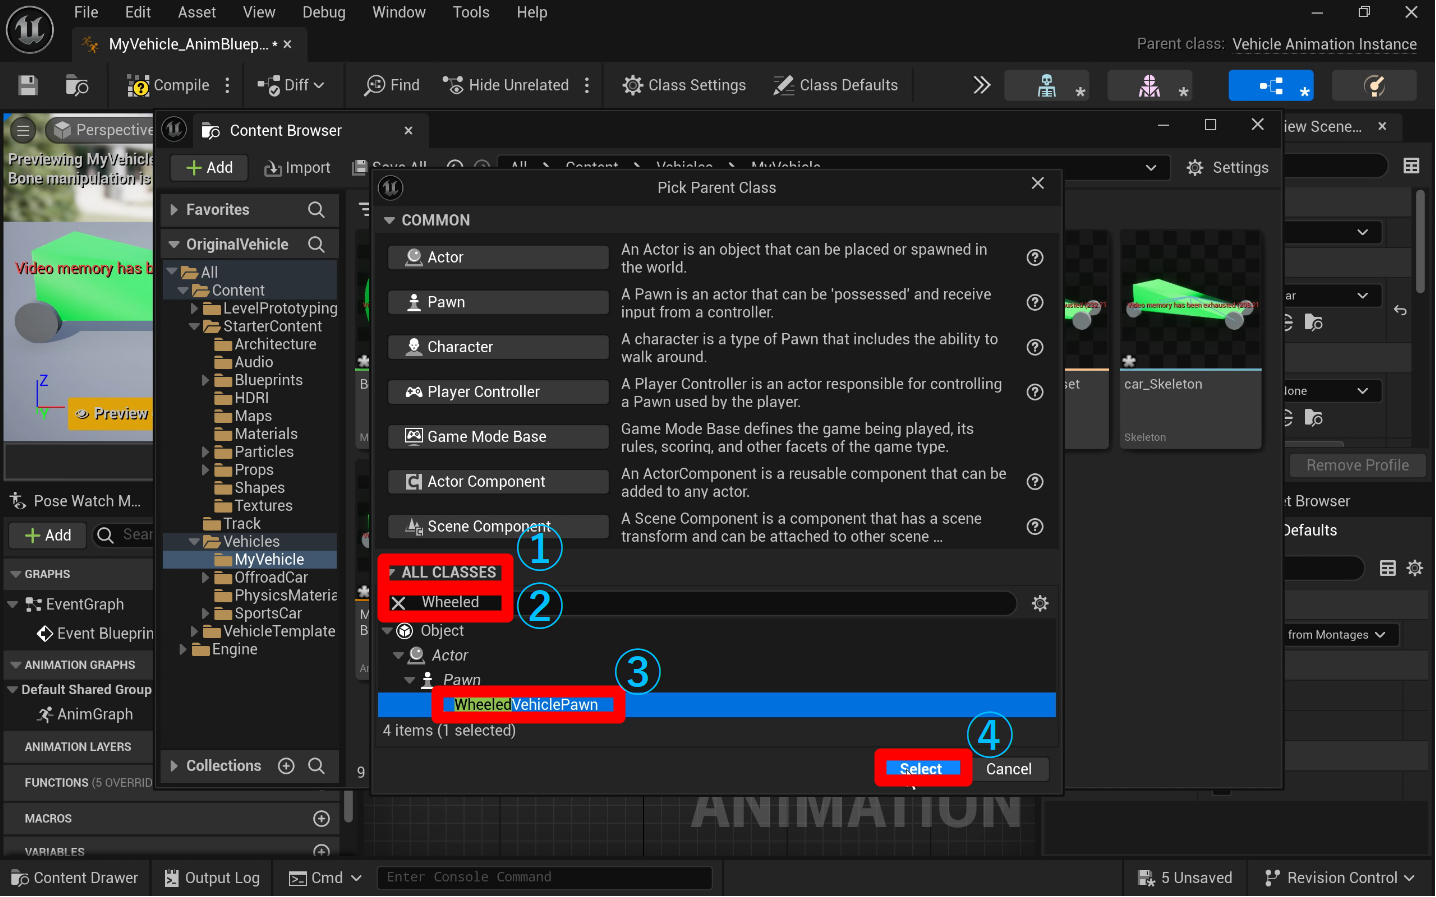Expand the Favorites section
1436x897 pixels.
(174, 210)
